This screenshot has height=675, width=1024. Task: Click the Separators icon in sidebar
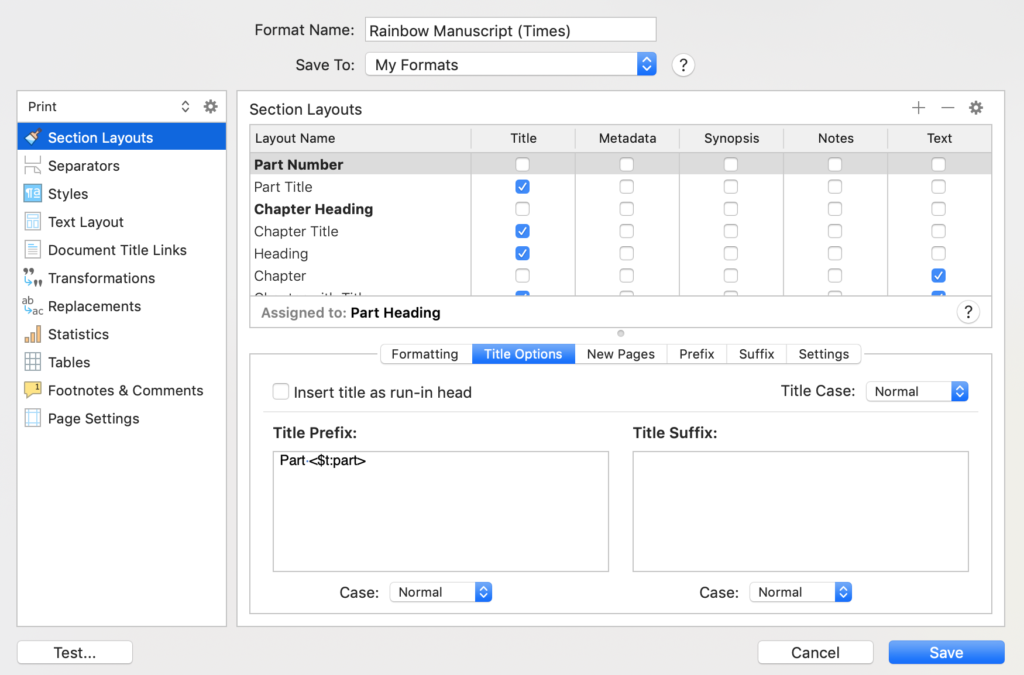click(x=33, y=165)
